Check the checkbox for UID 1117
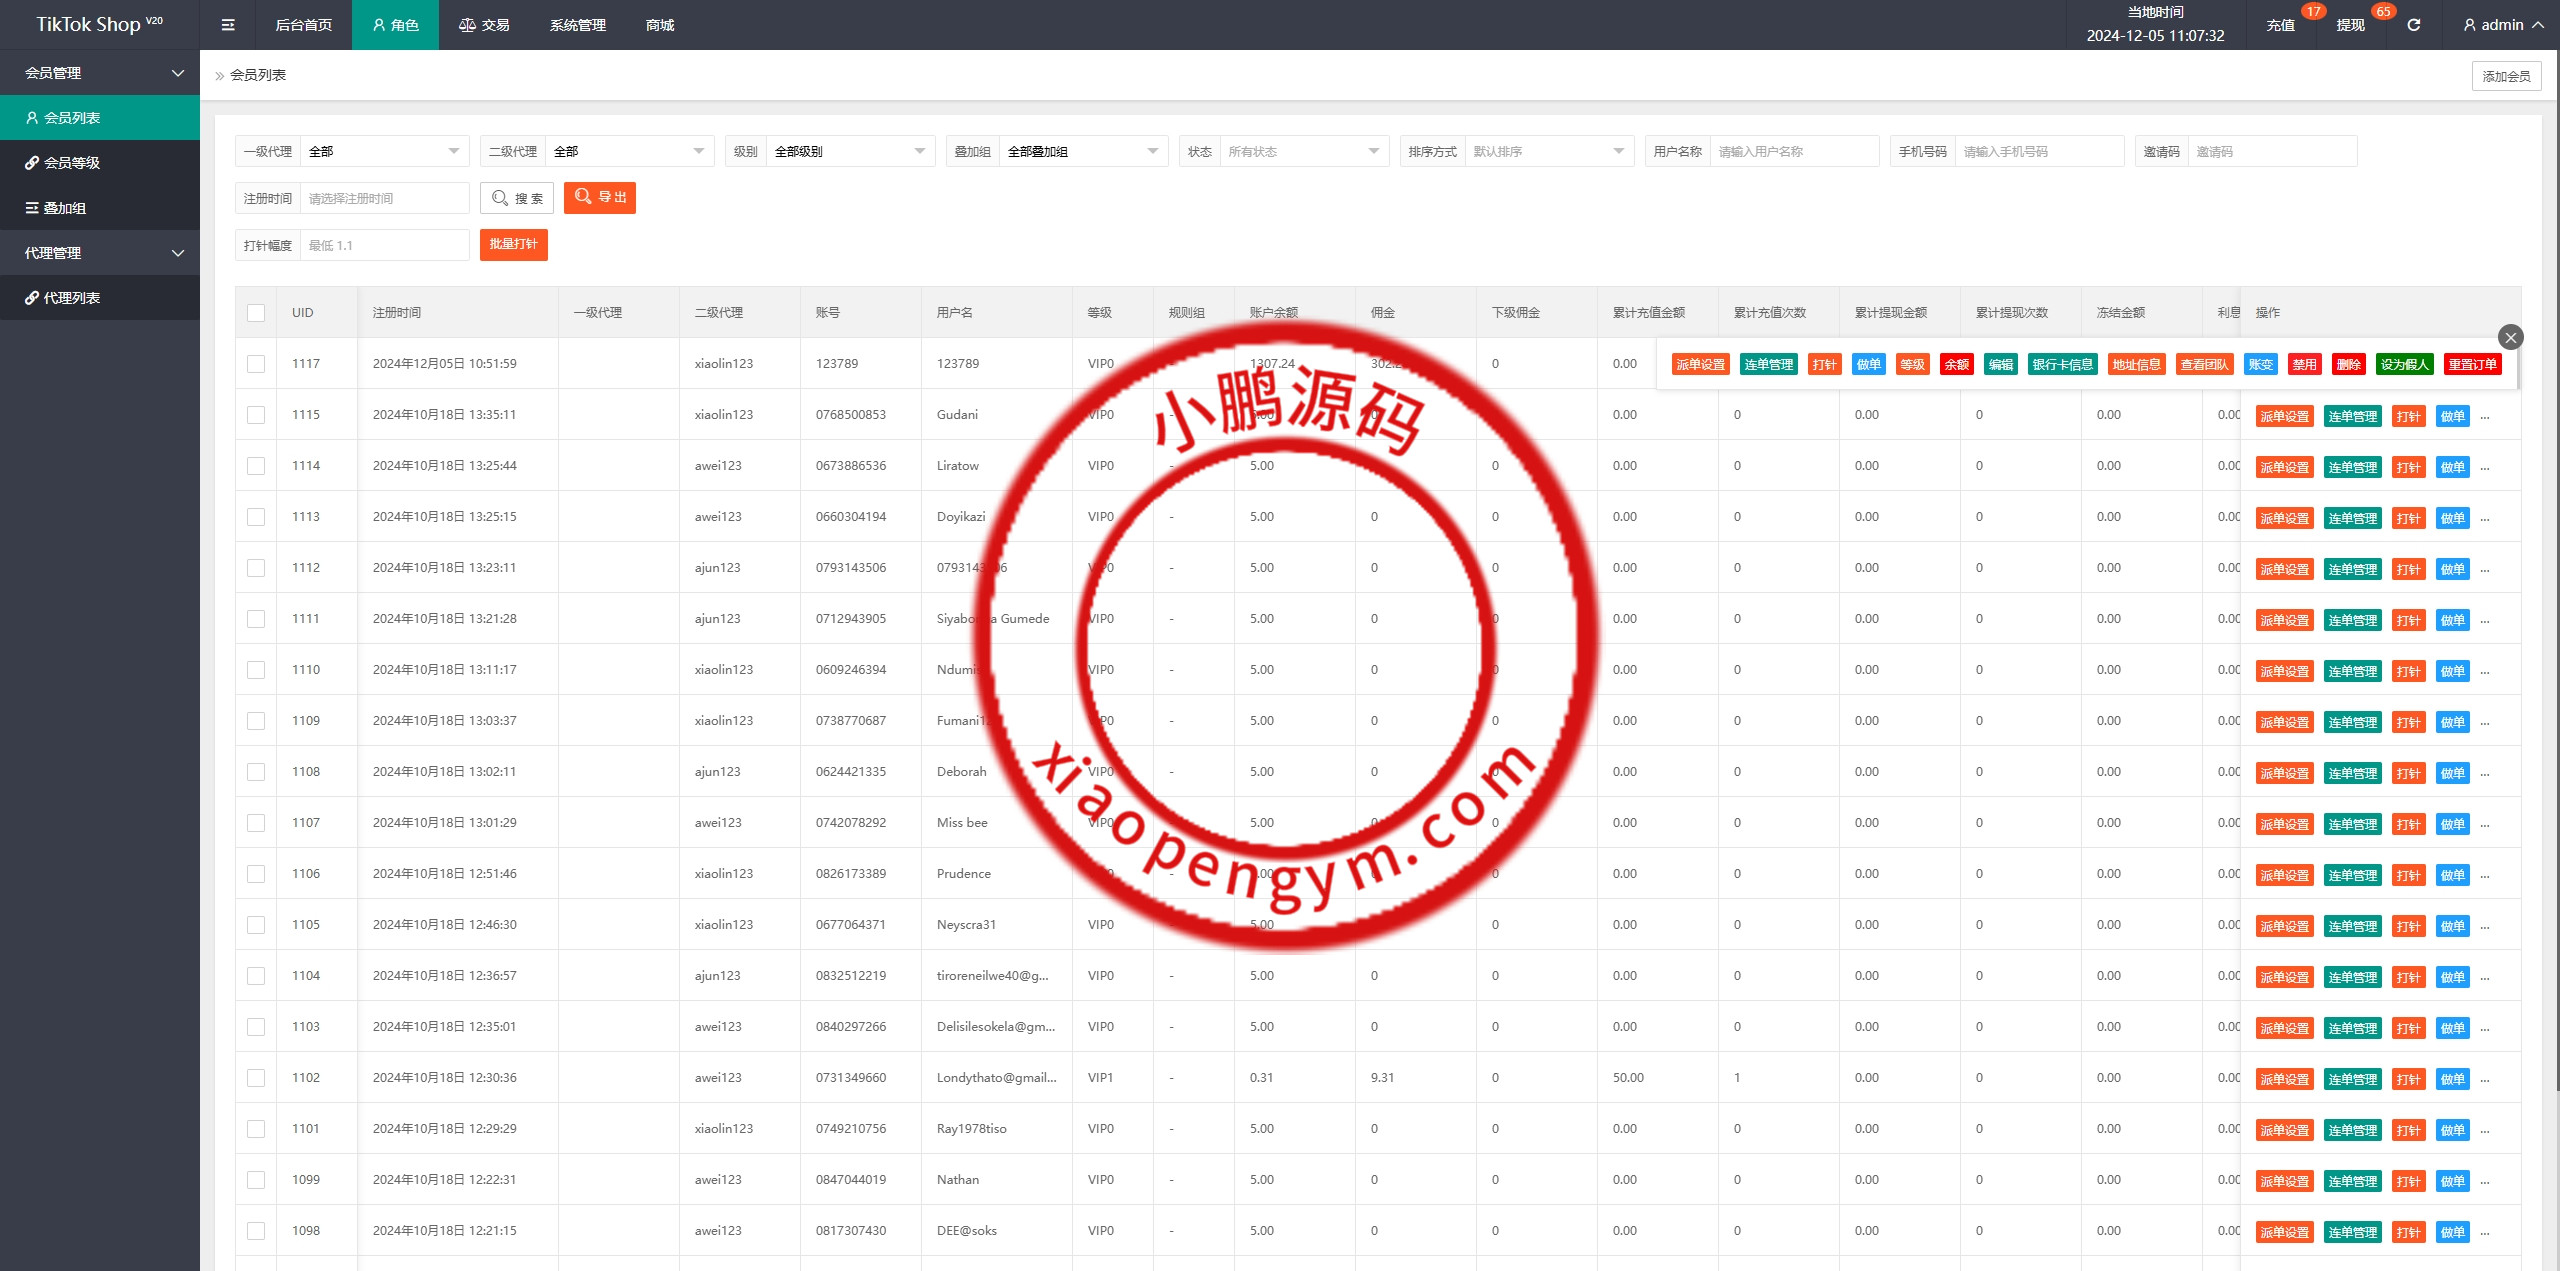Image resolution: width=2560 pixels, height=1271 pixels. pyautogui.click(x=256, y=364)
